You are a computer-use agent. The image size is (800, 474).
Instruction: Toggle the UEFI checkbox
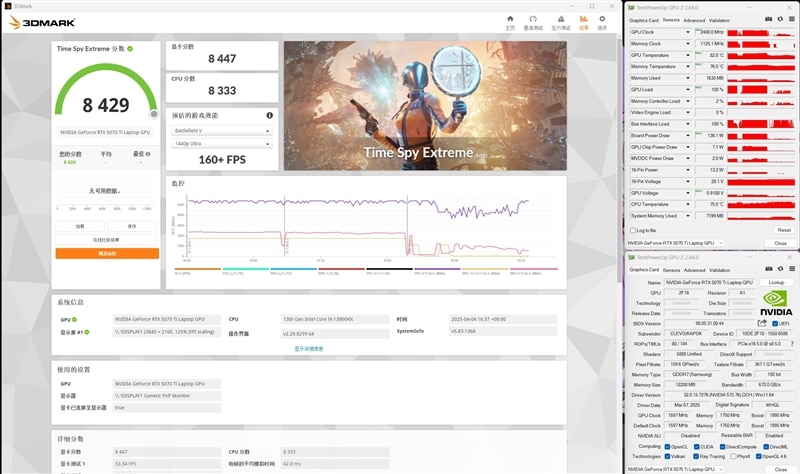coord(773,324)
